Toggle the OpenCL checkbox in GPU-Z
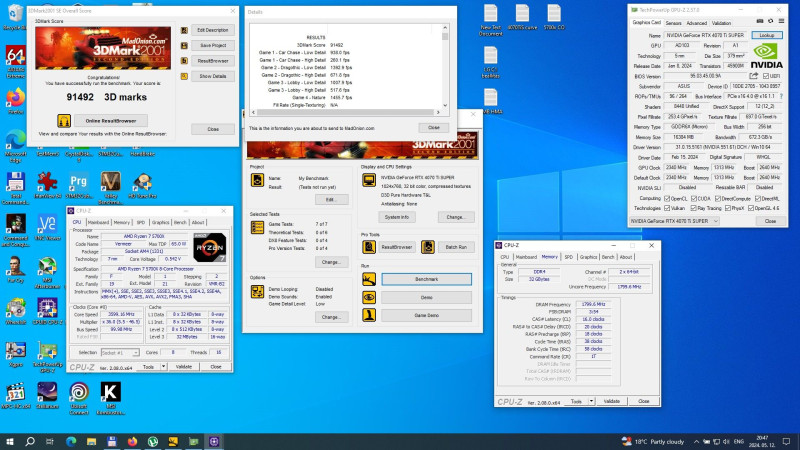This screenshot has height=450, width=800. coord(667,198)
